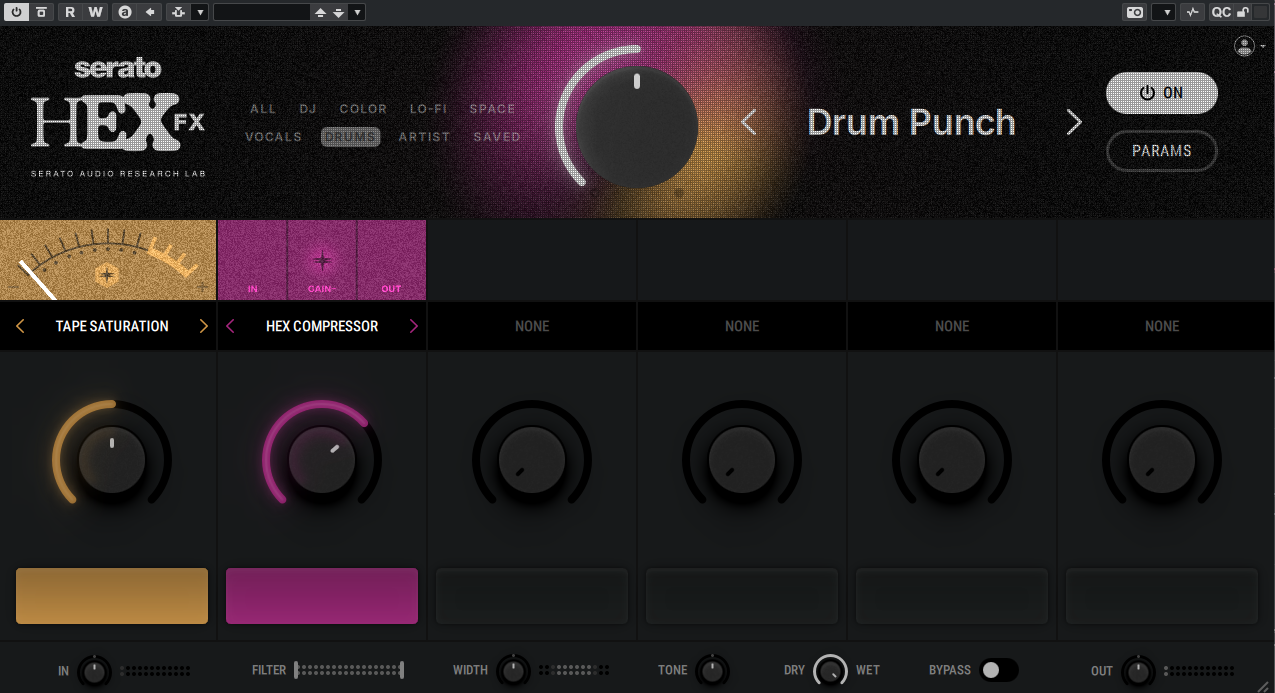Toggle the orange Tape Saturation slot button
The height and width of the screenshot is (693, 1275).
tap(112, 596)
